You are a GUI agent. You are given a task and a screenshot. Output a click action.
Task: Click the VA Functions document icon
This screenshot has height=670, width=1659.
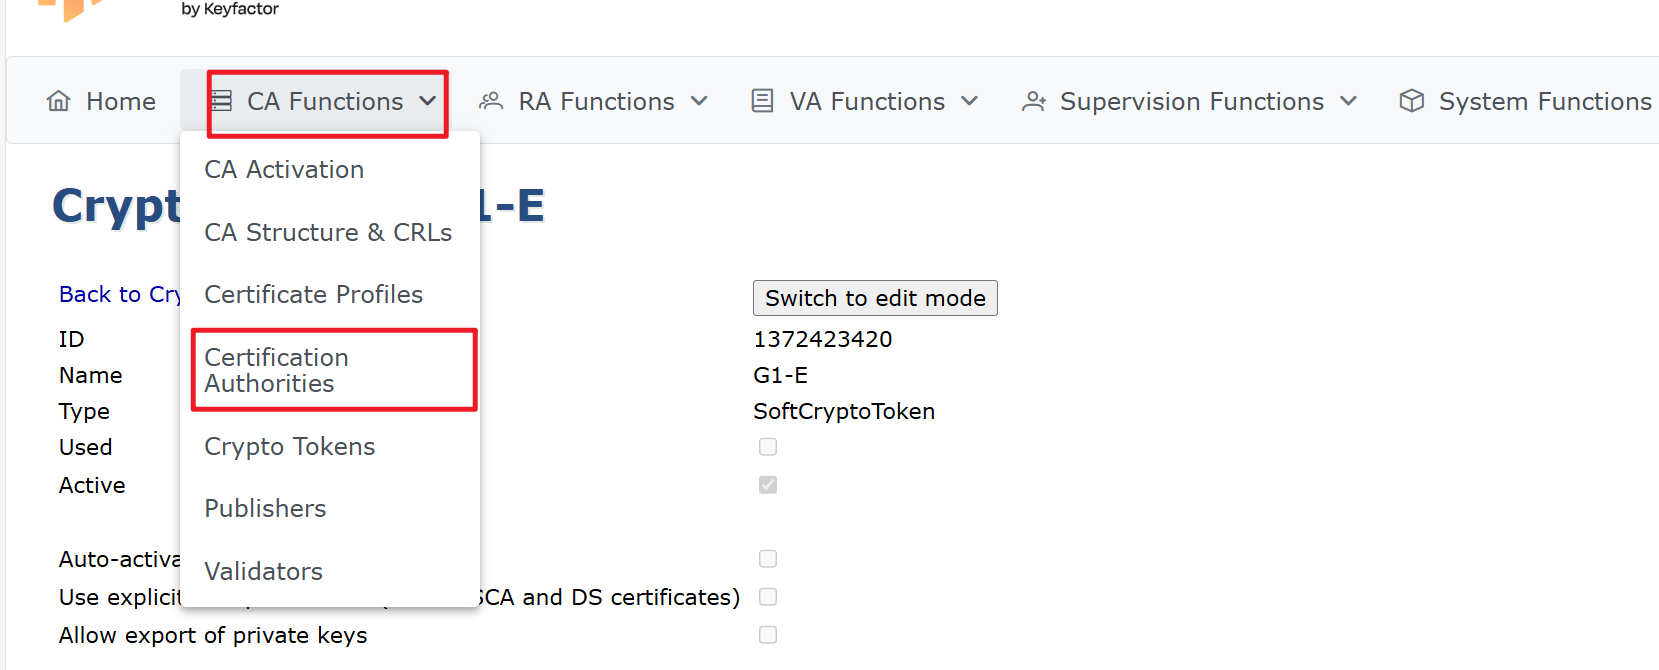762,101
